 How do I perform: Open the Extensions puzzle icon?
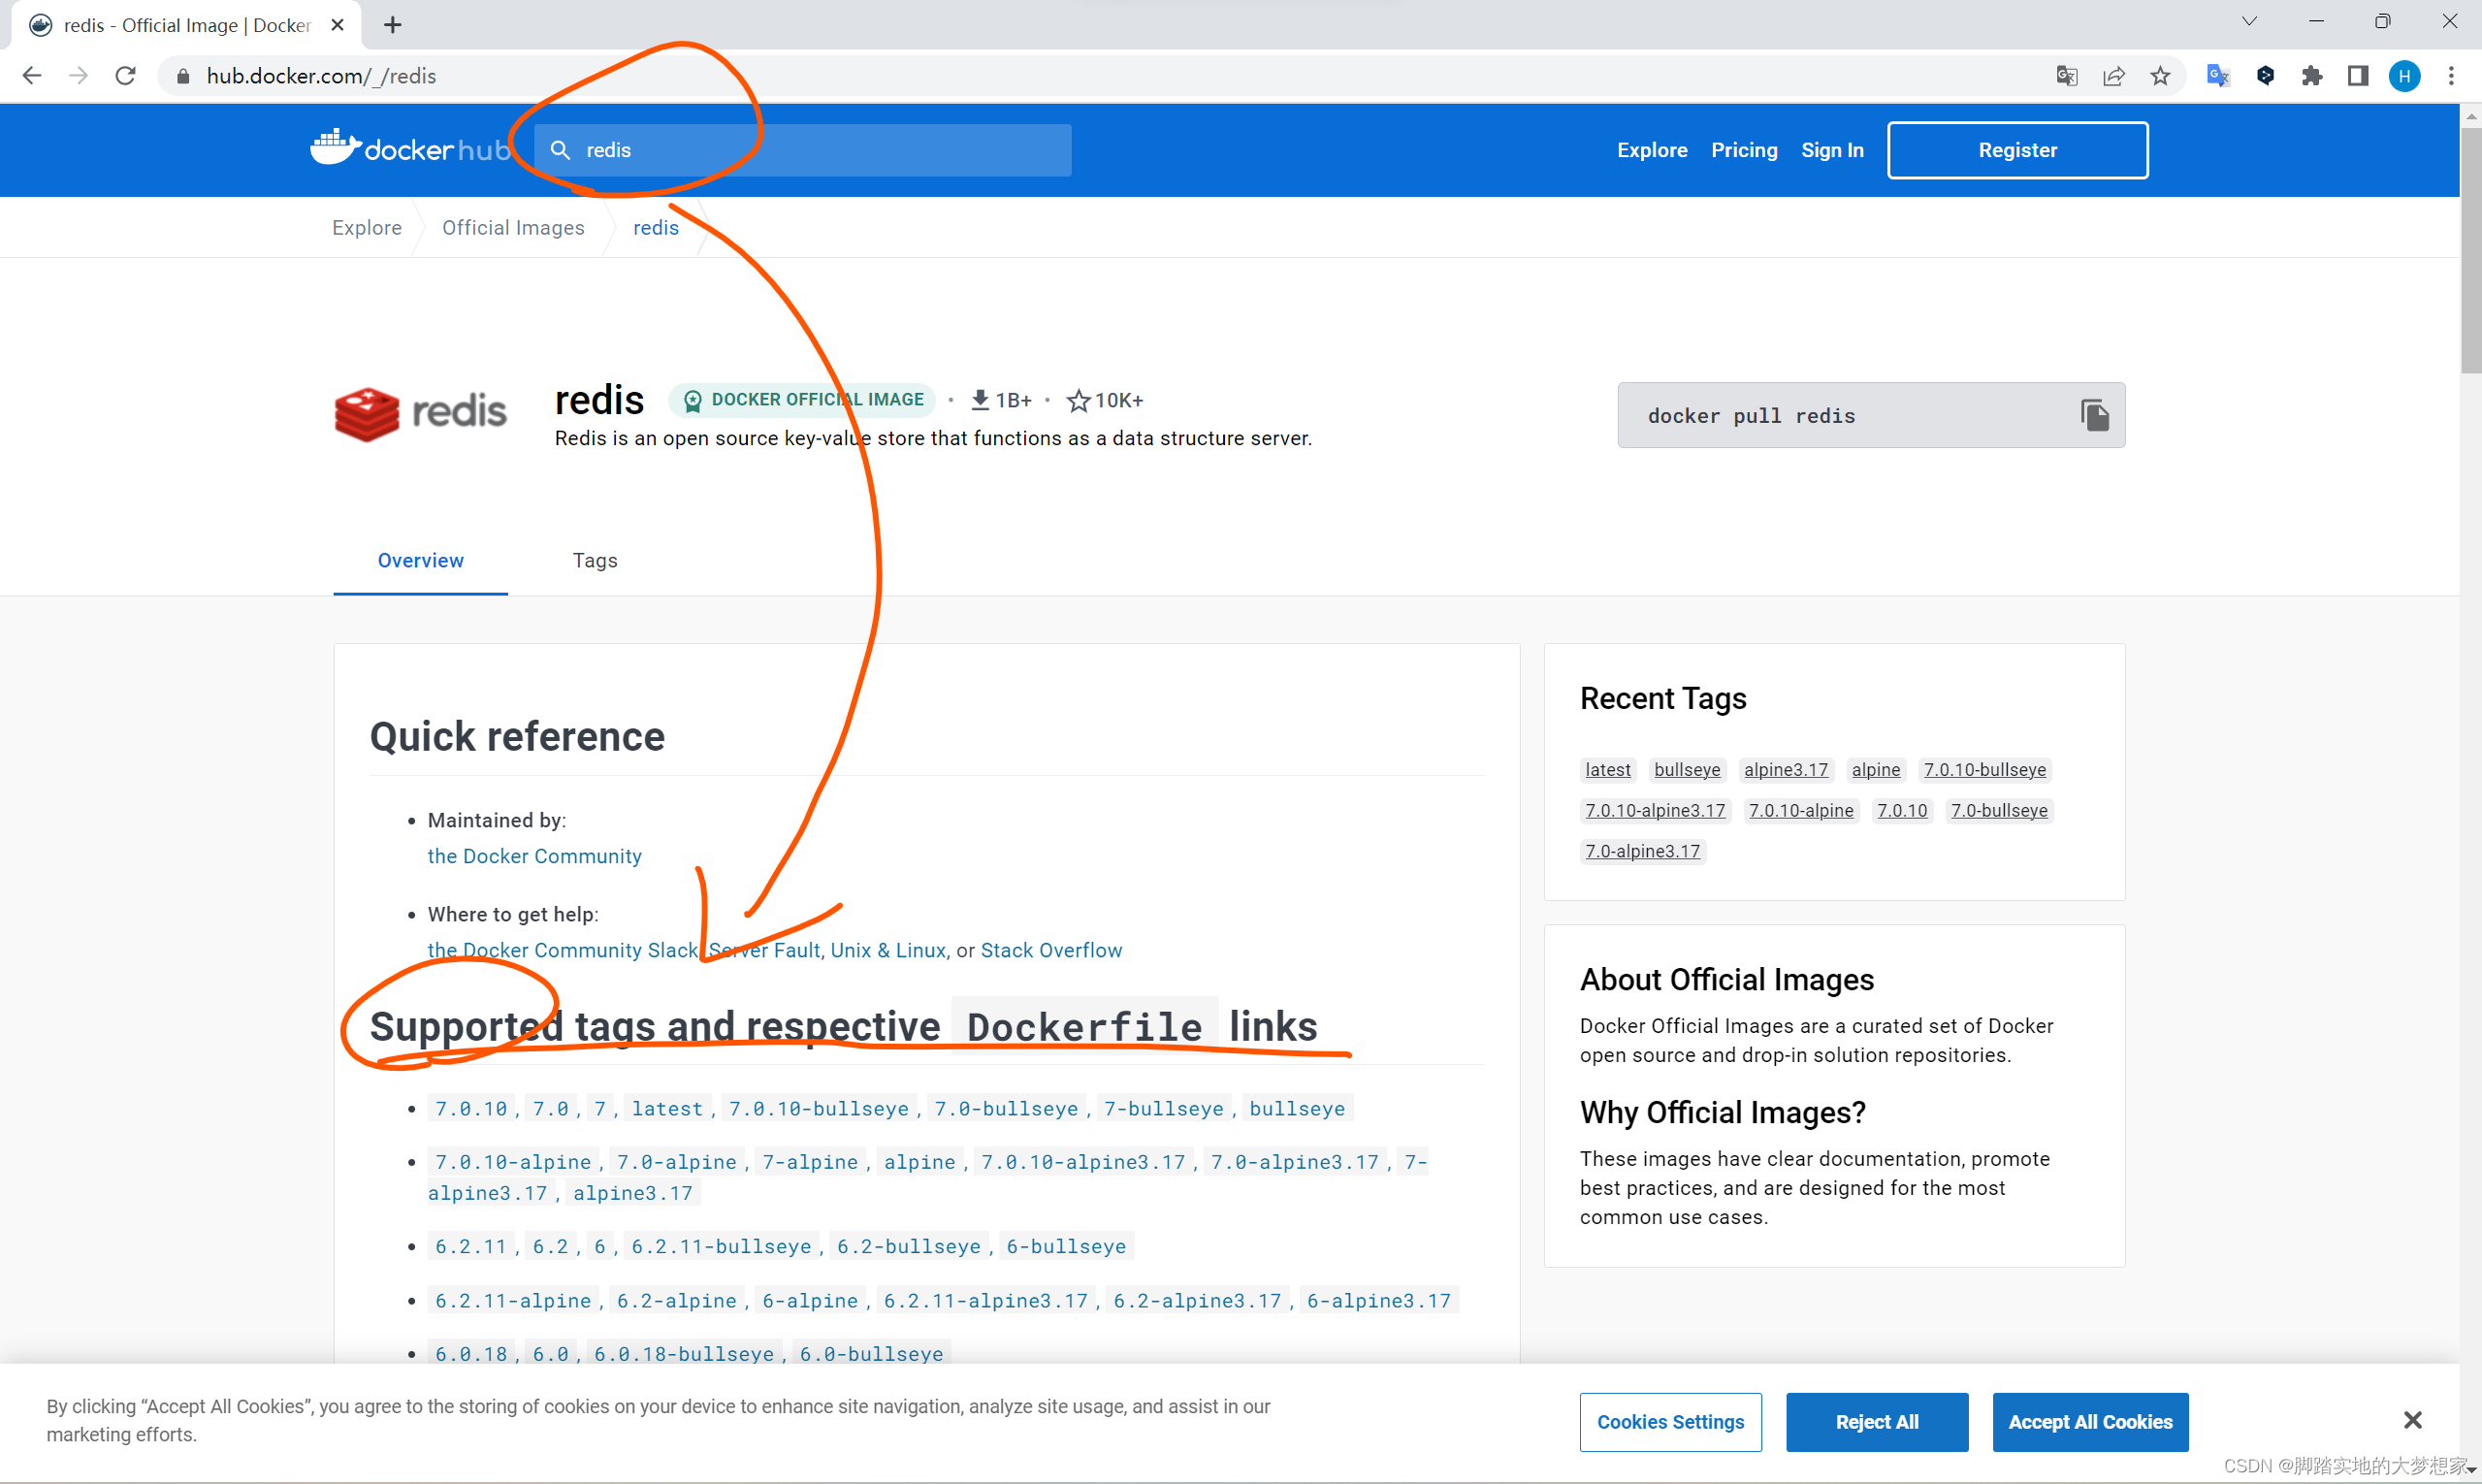[x=2311, y=76]
